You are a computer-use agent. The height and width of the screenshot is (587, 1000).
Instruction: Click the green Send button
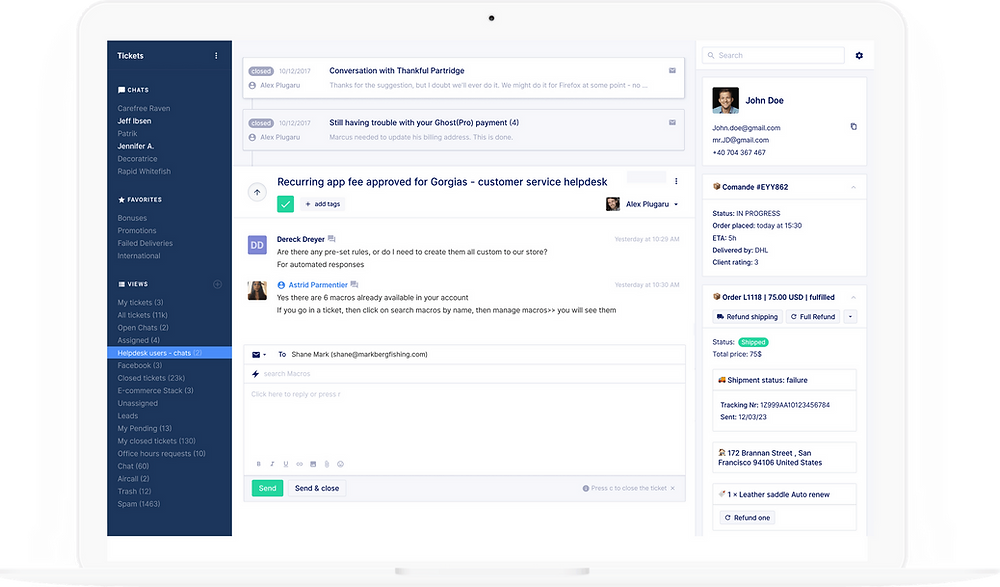tap(267, 488)
